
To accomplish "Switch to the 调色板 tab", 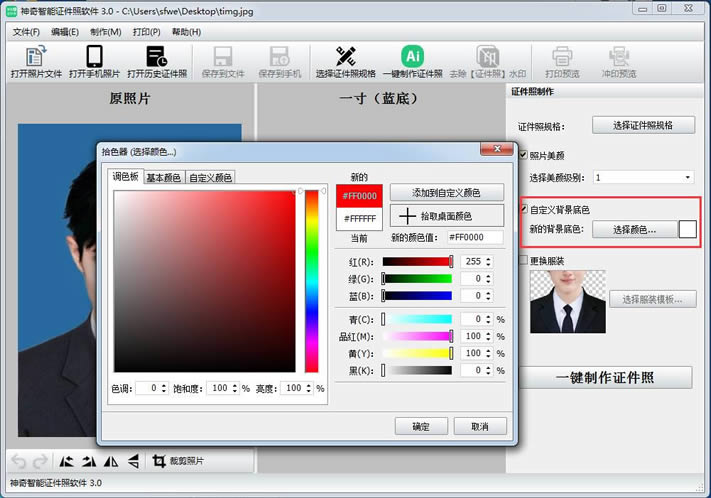I will [126, 176].
